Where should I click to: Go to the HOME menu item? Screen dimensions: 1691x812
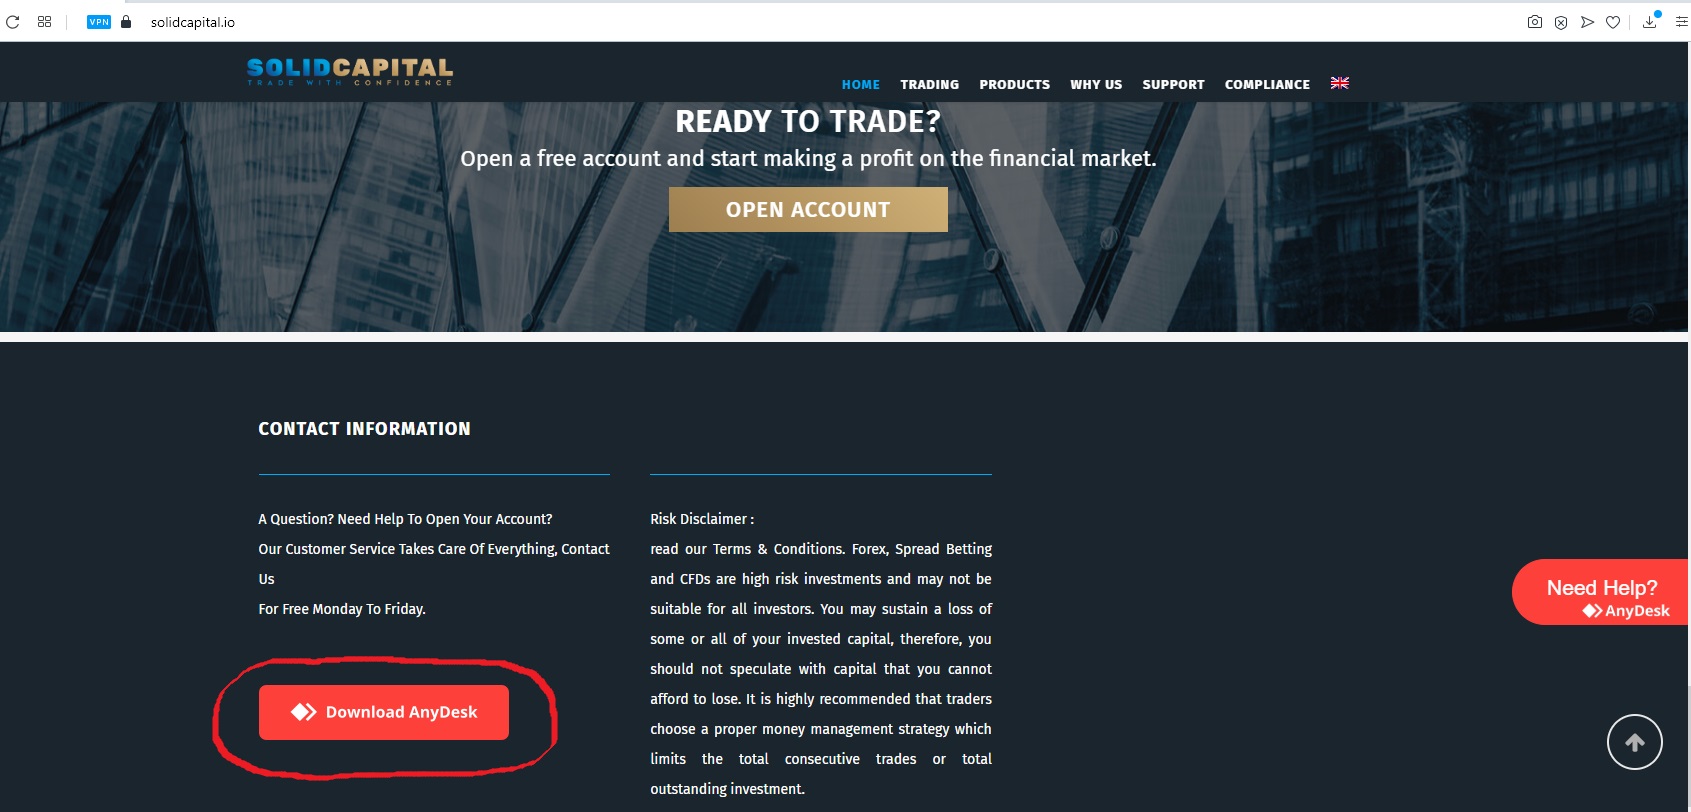861,85
